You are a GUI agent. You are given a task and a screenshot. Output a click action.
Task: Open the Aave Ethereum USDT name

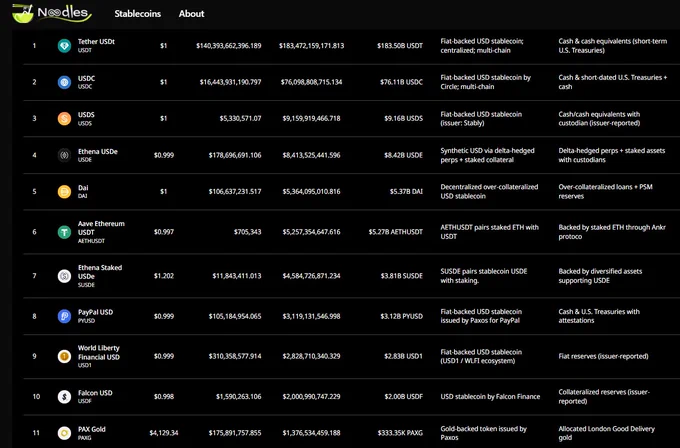101,228
